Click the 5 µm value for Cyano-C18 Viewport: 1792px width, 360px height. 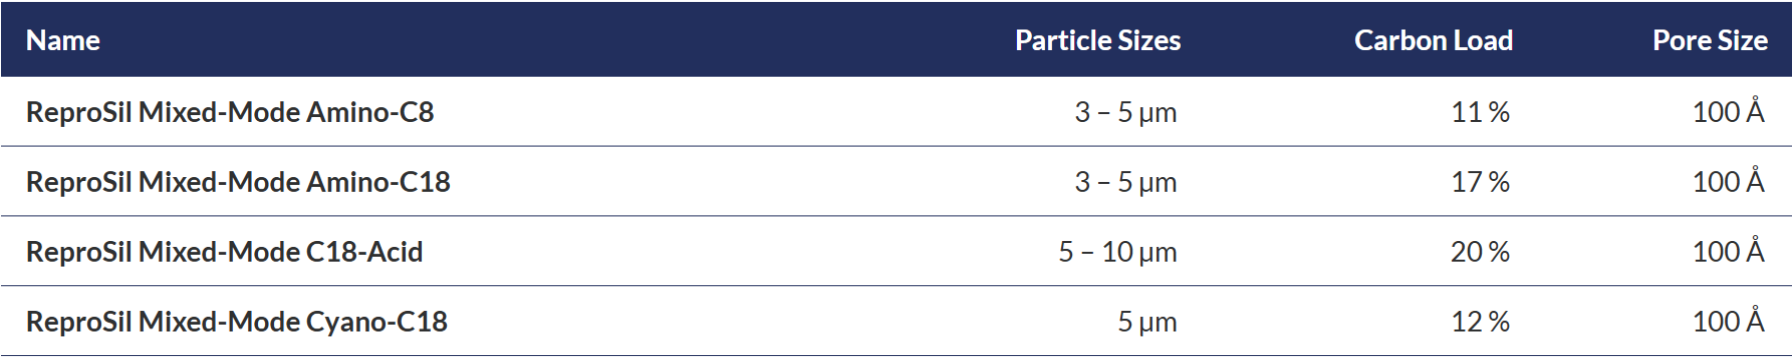[x=1146, y=322]
